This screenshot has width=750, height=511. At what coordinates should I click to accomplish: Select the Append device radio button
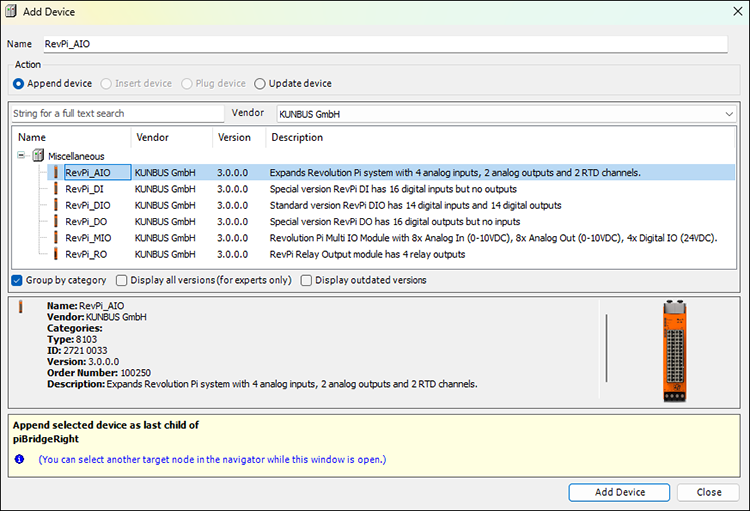pyautogui.click(x=18, y=84)
